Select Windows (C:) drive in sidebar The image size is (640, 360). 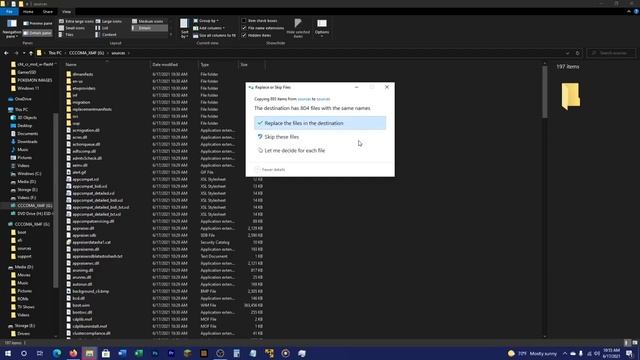point(29,173)
